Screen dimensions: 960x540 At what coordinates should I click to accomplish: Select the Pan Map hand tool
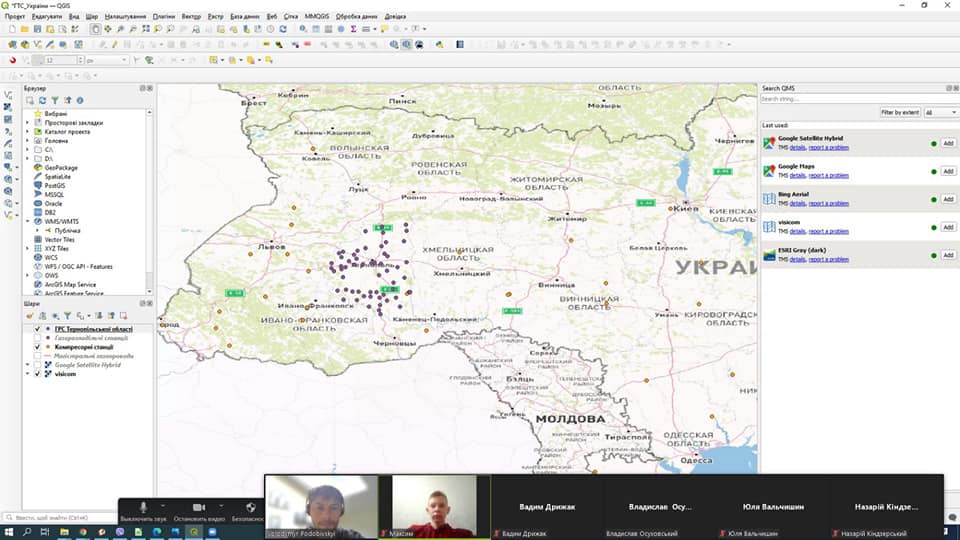click(96, 29)
